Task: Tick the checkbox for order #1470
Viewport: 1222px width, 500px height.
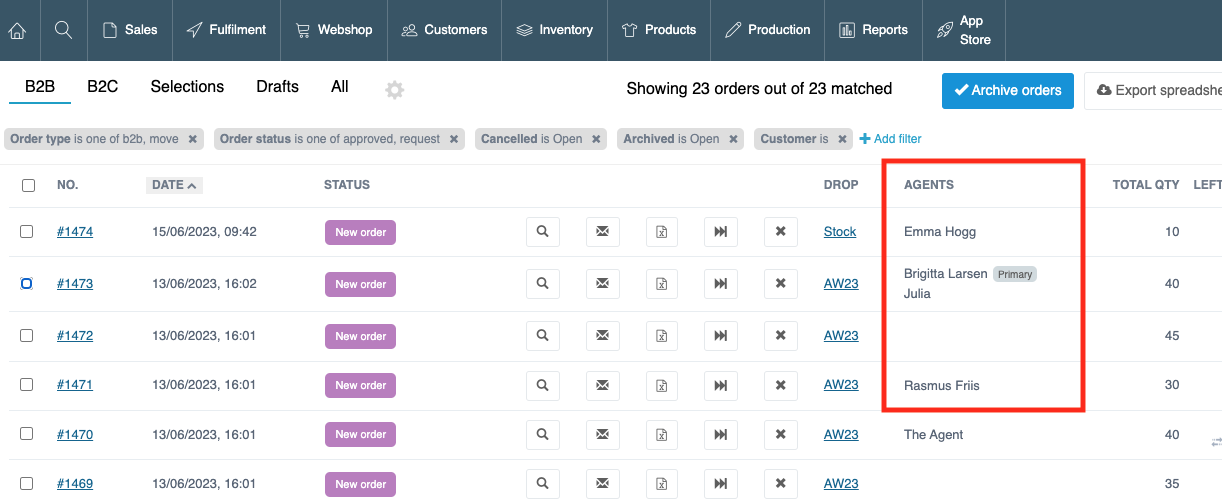Action: coord(27,433)
